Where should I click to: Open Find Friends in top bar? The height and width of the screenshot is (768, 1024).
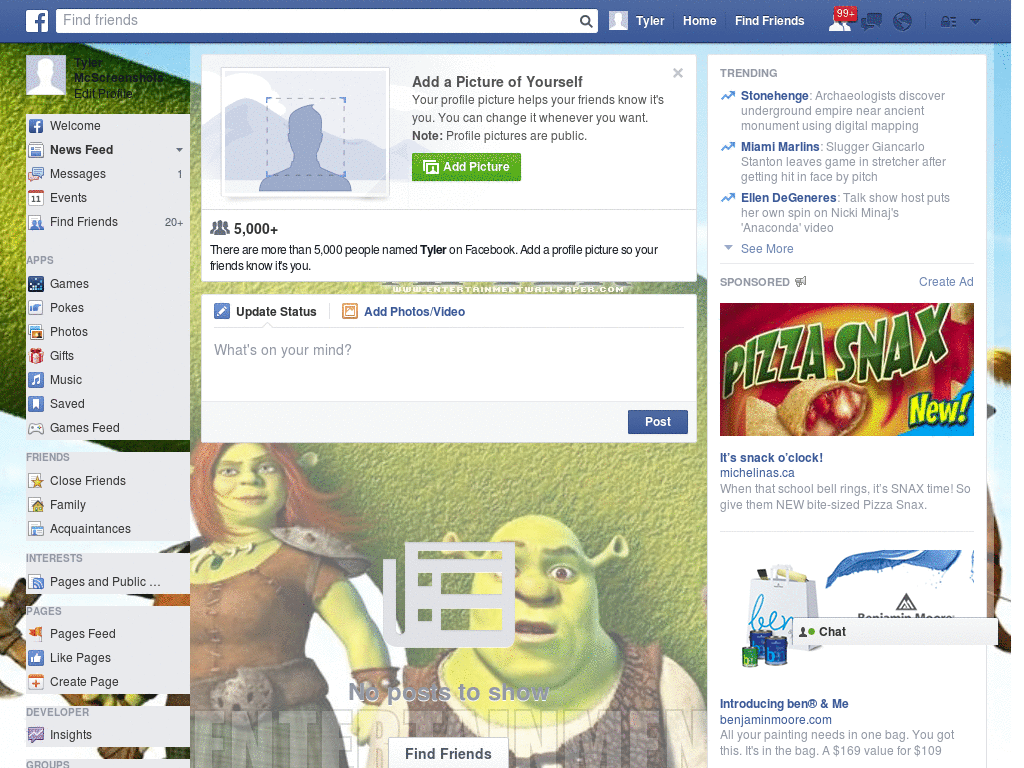tap(769, 21)
